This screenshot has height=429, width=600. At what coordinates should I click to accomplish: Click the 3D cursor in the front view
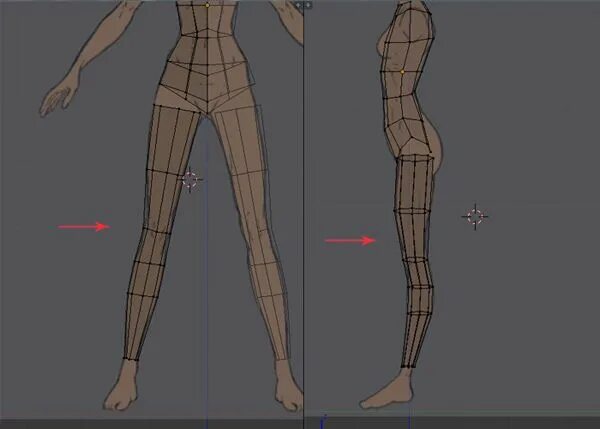(x=190, y=179)
